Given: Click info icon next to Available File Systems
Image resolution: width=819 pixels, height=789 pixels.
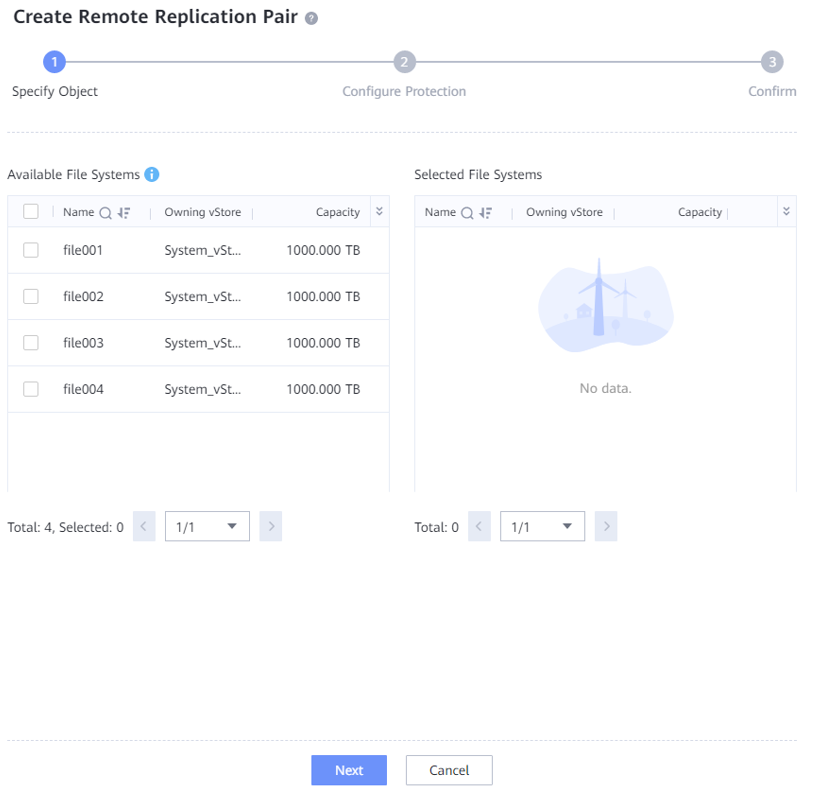Looking at the screenshot, I should 152,174.
